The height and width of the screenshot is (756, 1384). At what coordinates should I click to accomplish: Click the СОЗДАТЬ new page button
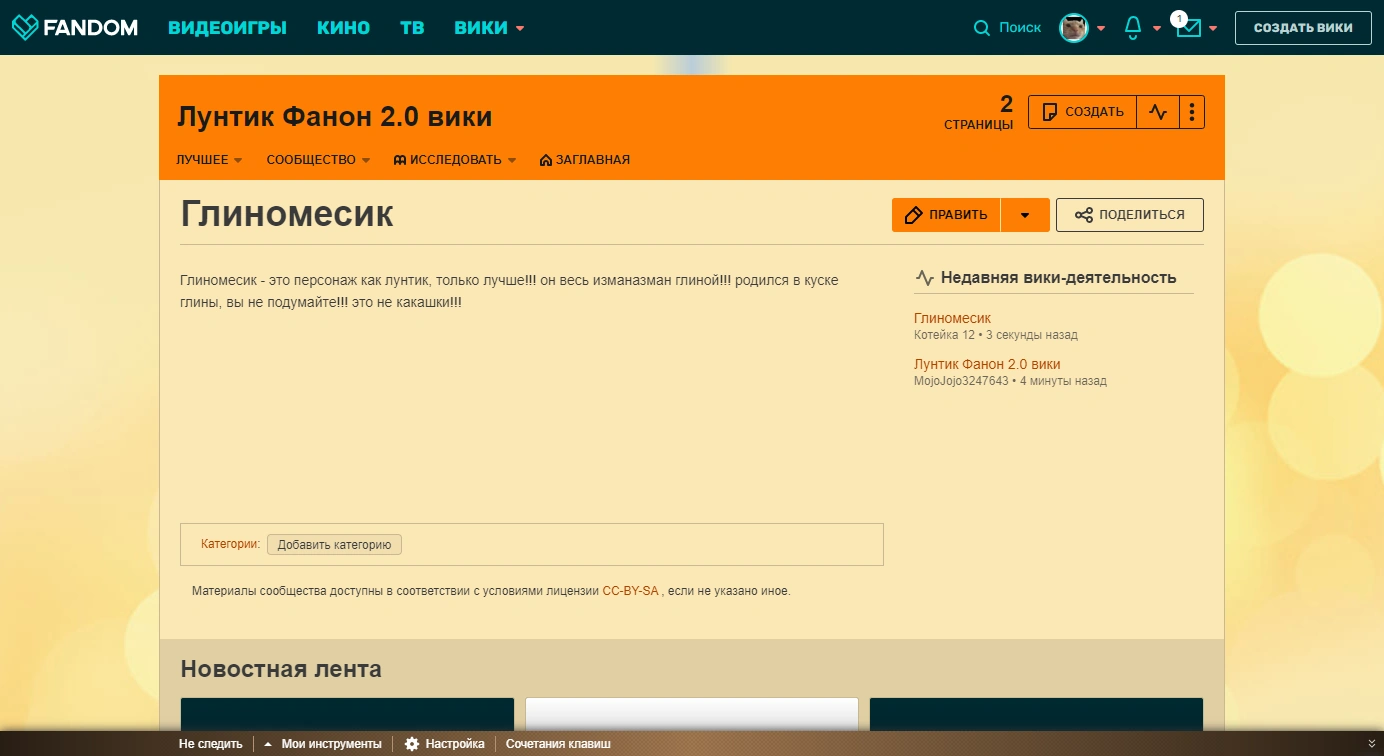[x=1083, y=112]
